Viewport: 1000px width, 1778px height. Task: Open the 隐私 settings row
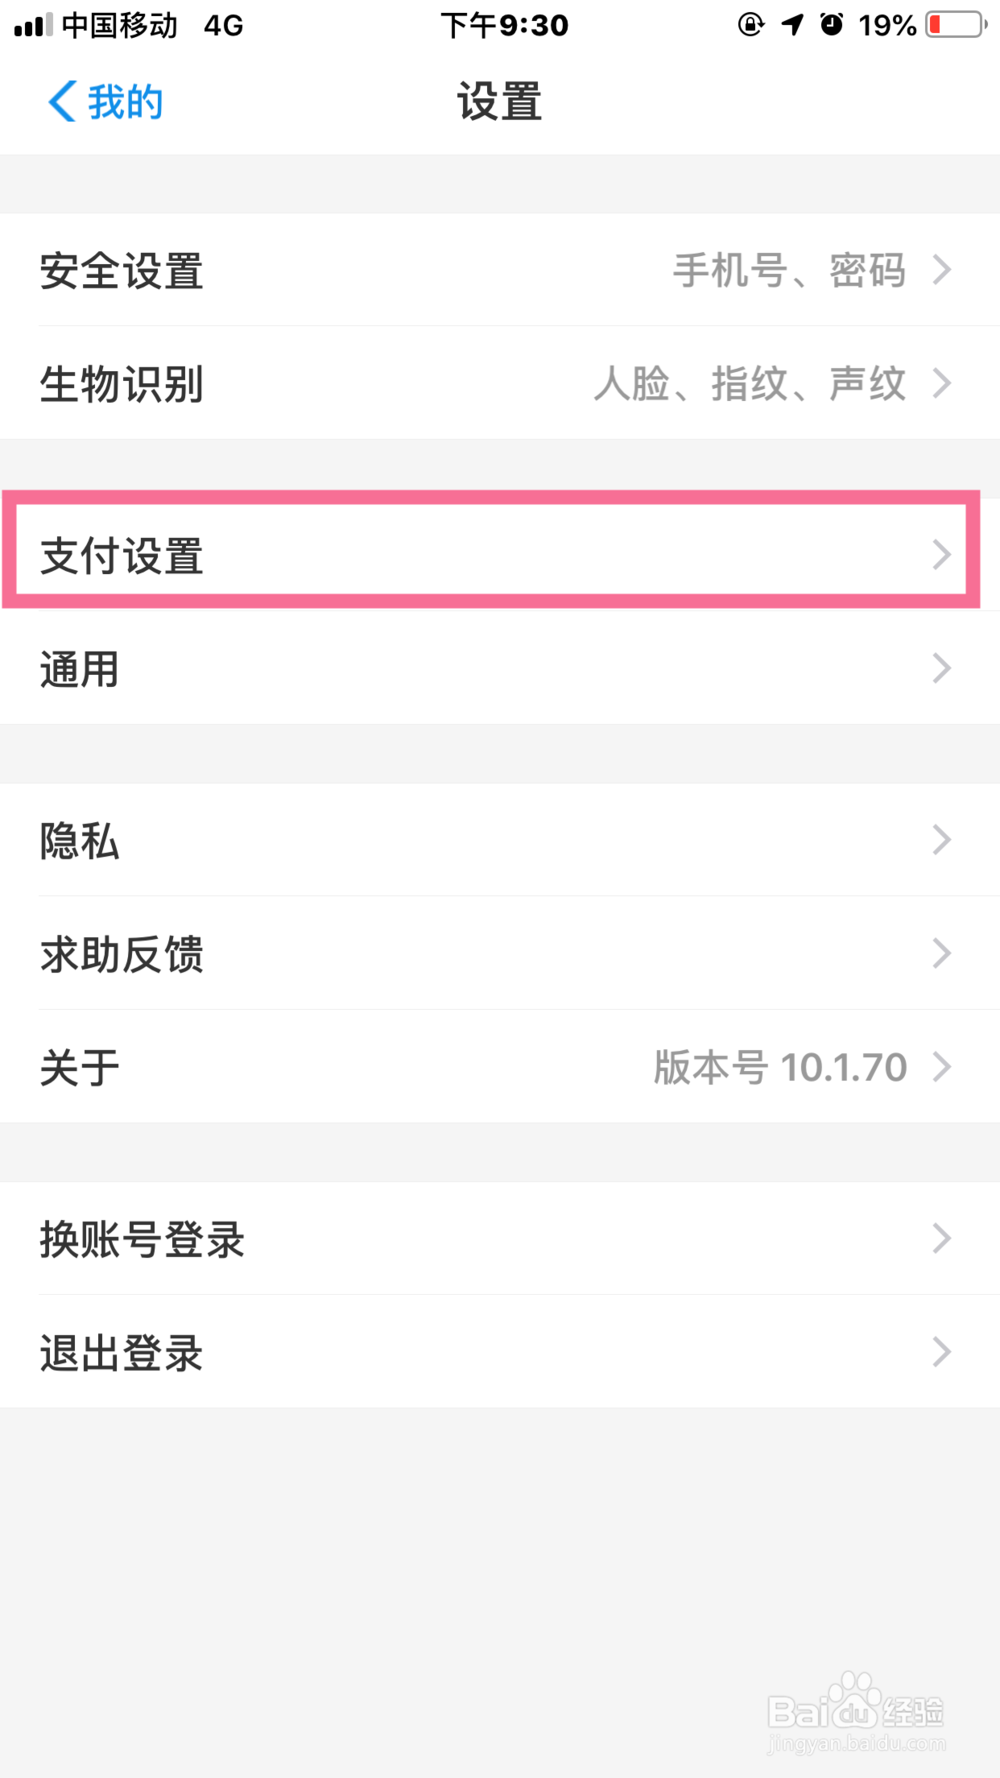(500, 840)
